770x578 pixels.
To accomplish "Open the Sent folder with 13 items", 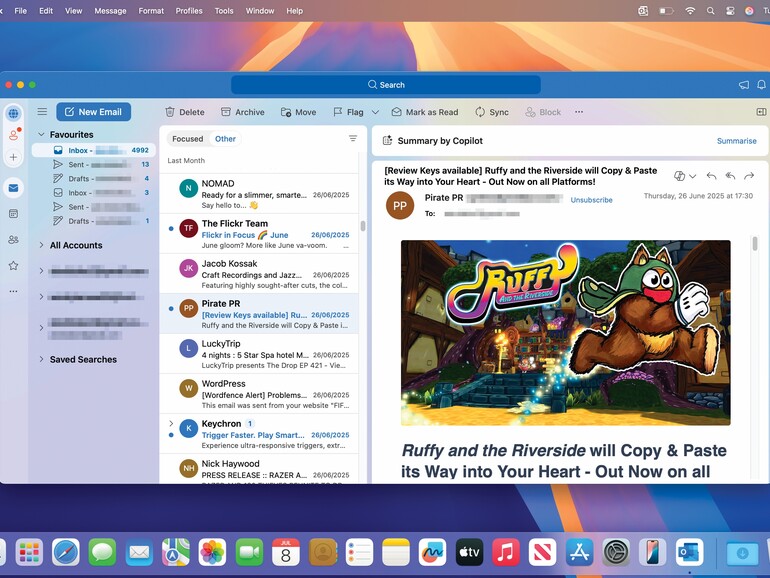I will pos(94,165).
